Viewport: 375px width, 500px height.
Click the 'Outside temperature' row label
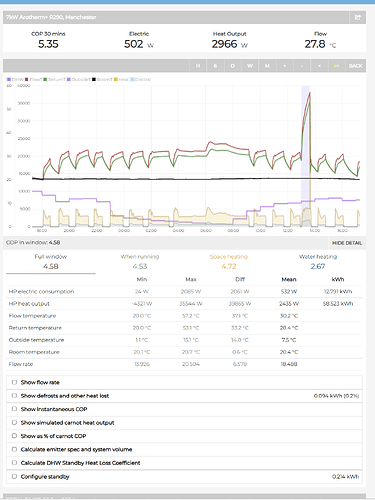[36, 340]
